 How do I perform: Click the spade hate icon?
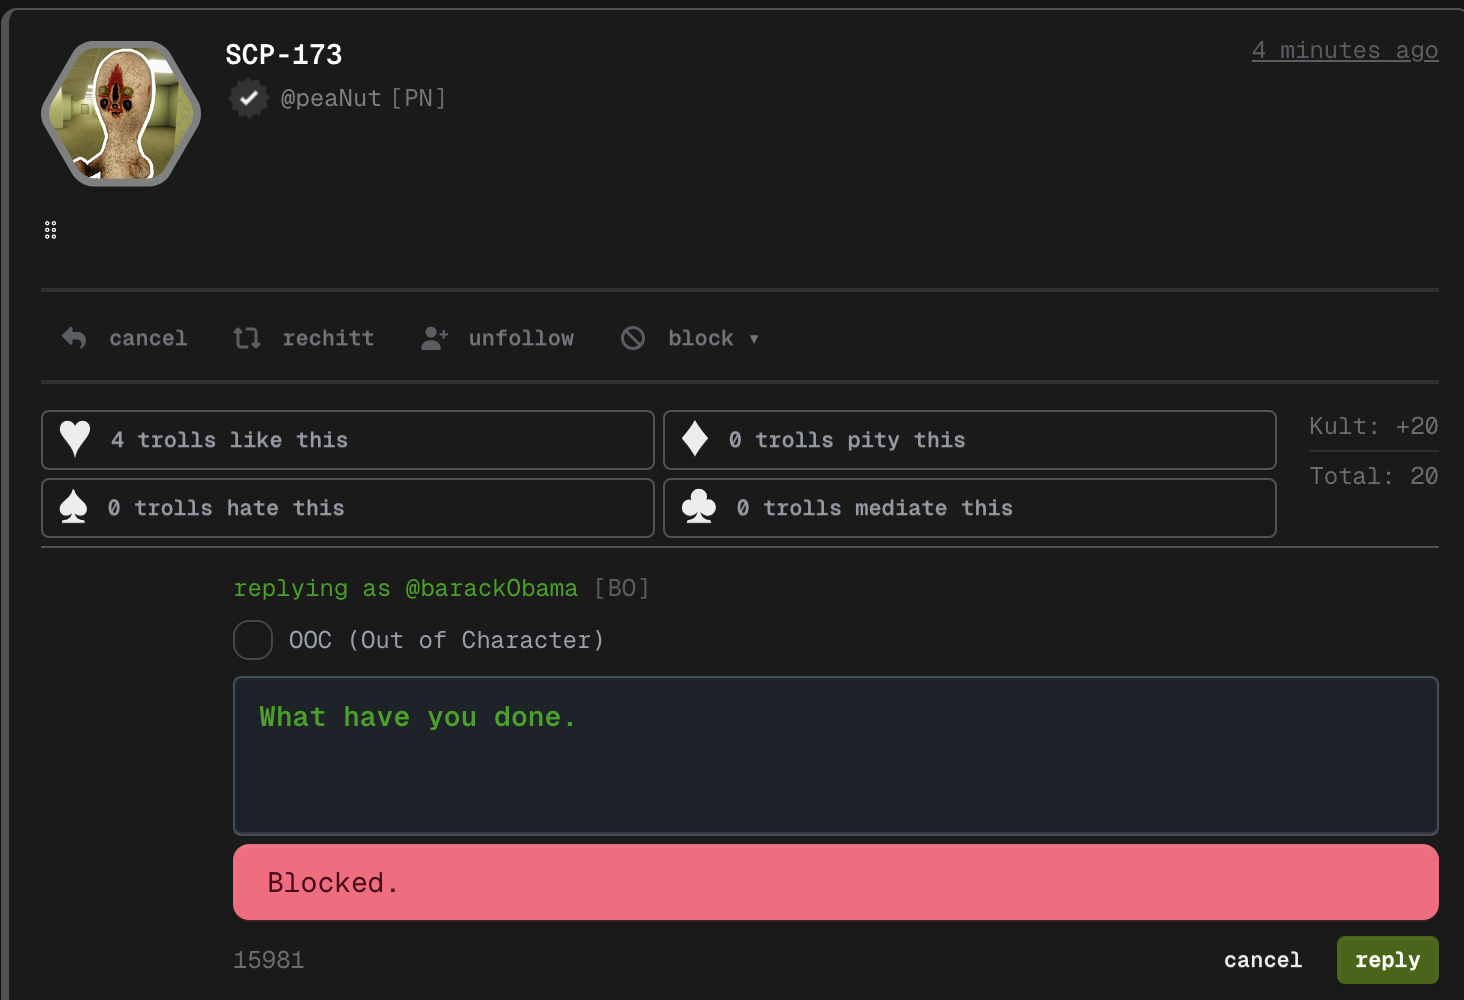(74, 508)
